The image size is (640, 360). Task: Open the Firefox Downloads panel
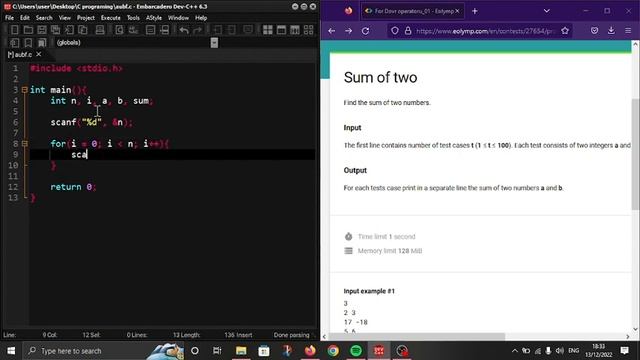click(x=611, y=31)
